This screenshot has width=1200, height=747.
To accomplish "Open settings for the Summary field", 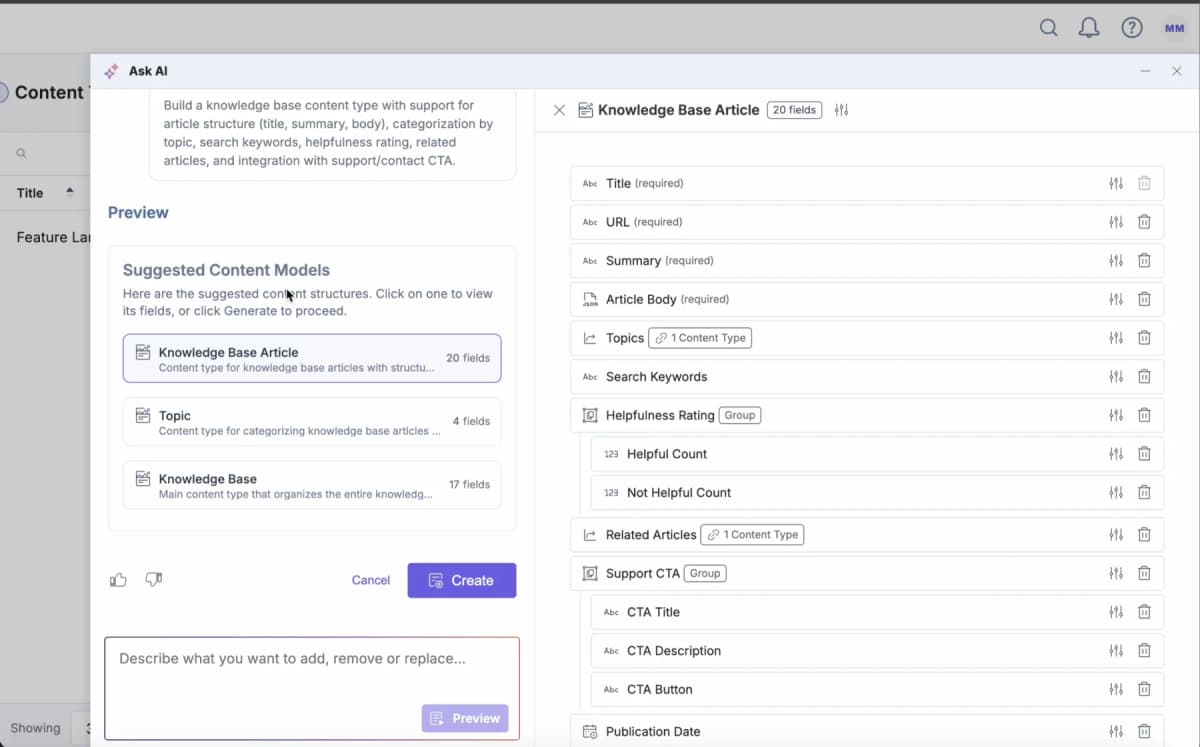I will [1116, 260].
